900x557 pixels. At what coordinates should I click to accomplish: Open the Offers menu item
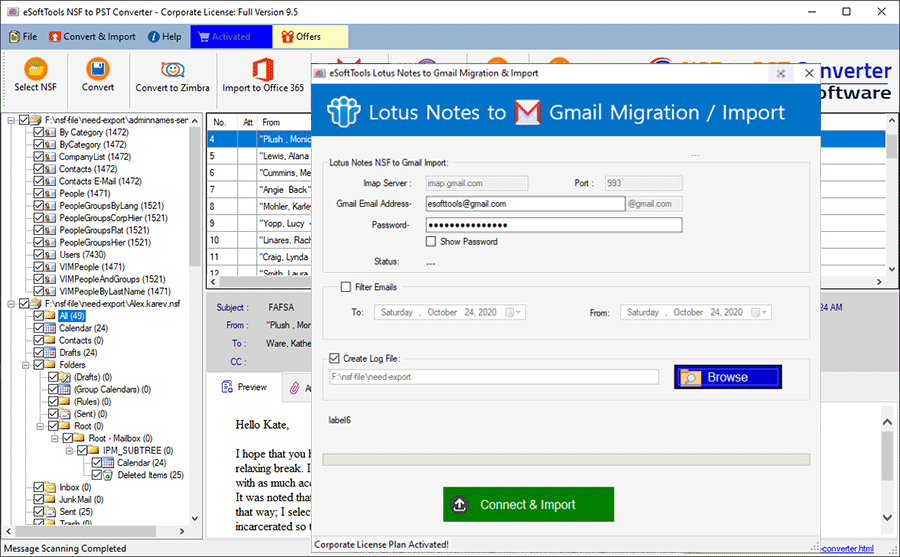point(309,37)
